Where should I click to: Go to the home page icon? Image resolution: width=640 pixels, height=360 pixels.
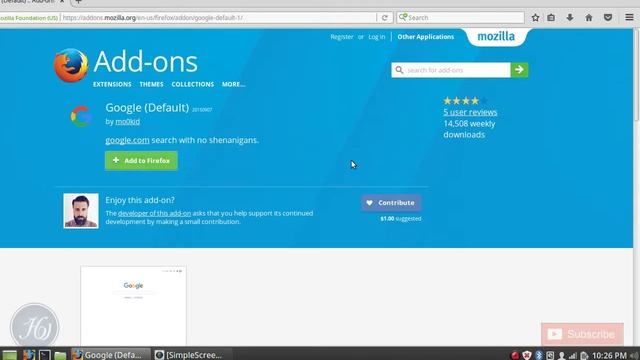(589, 18)
